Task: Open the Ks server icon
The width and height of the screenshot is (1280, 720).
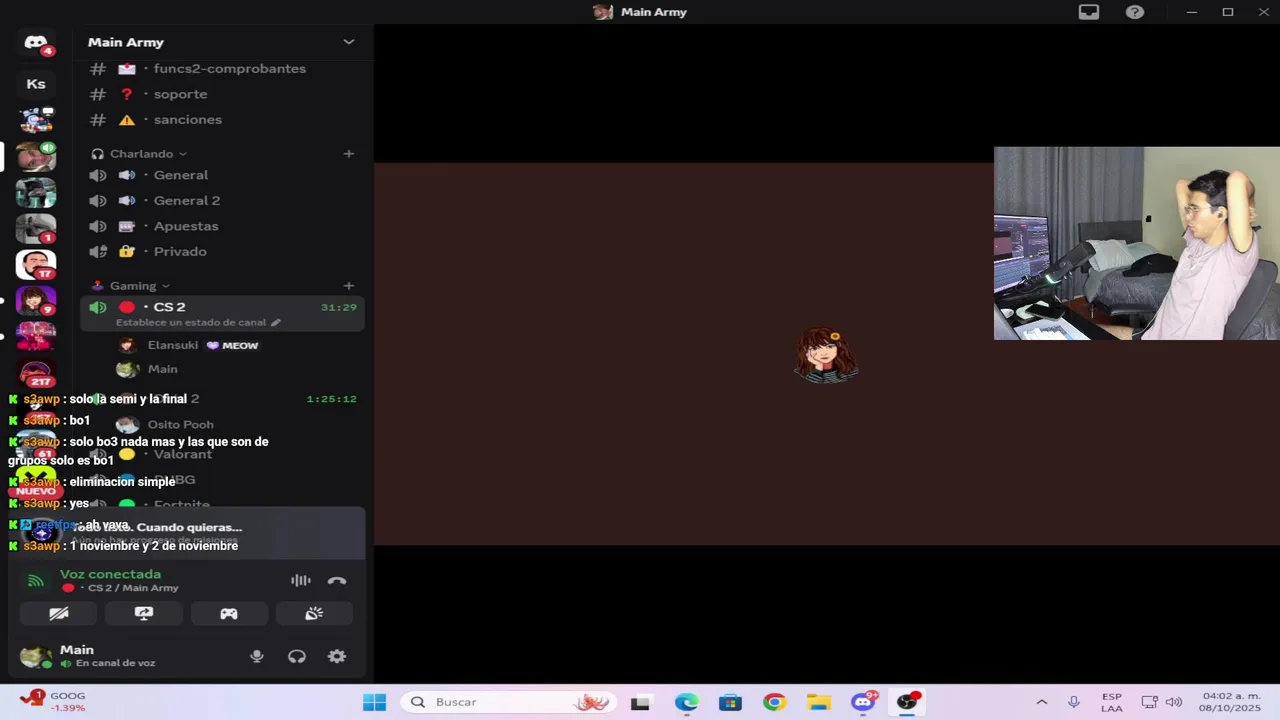Action: (x=36, y=84)
